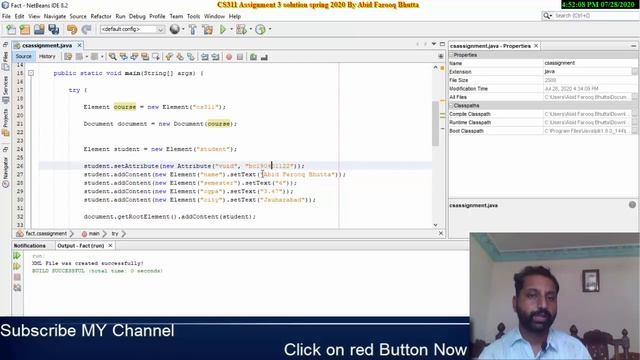
Task: Open the File menu
Action: pyautogui.click(x=6, y=16)
